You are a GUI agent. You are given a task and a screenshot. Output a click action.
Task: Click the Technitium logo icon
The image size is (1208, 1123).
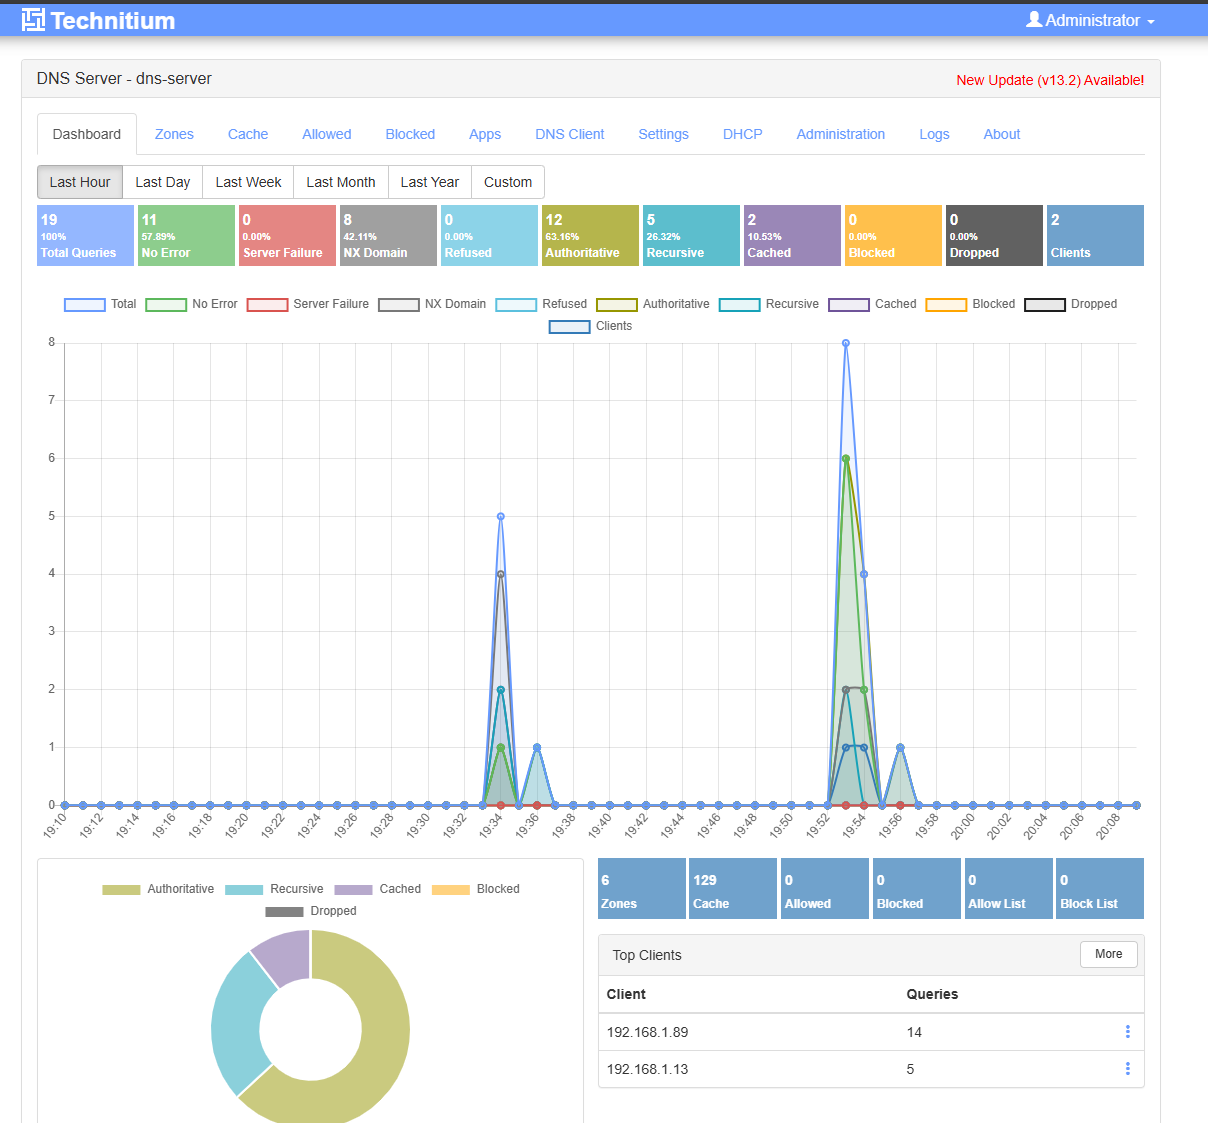tap(34, 20)
